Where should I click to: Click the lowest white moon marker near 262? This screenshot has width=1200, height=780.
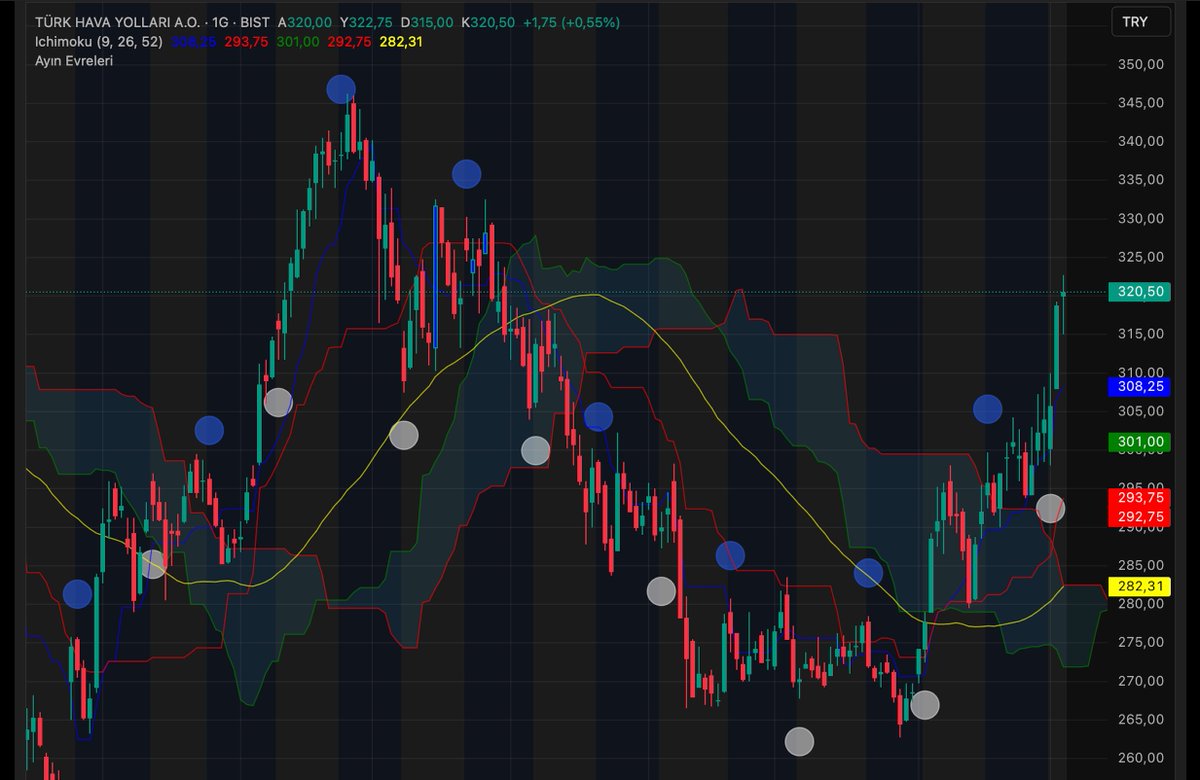pos(799,741)
